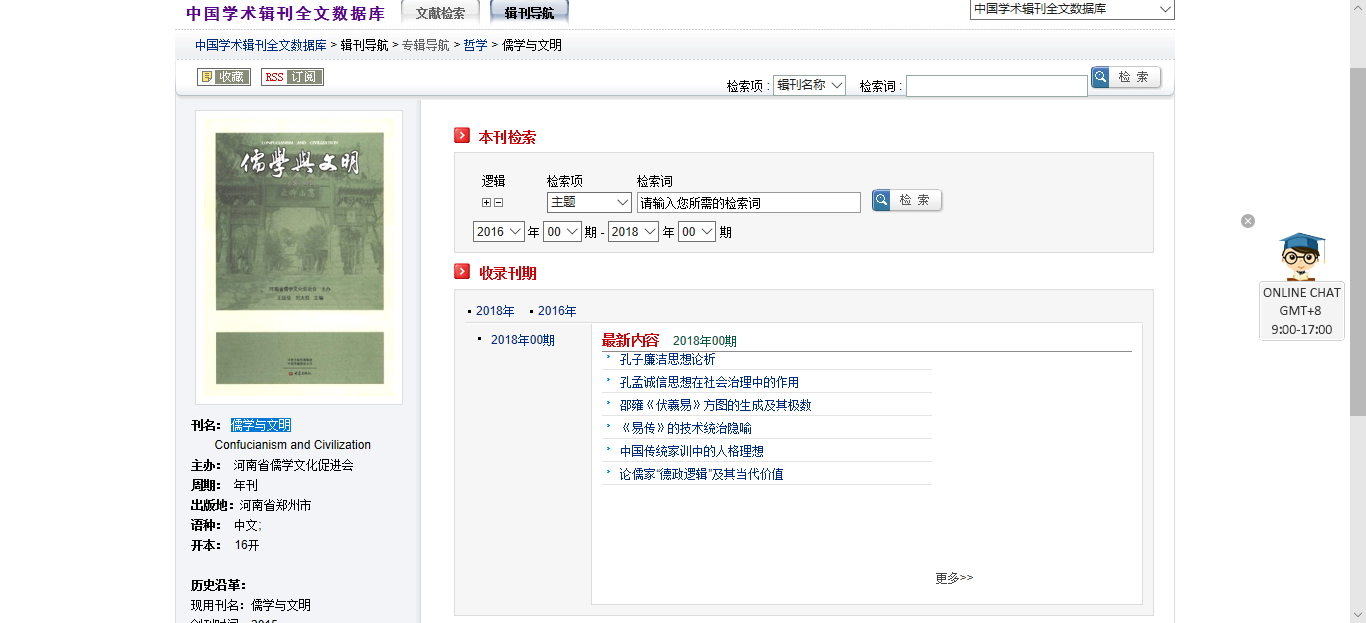The width and height of the screenshot is (1366, 623).
Task: Go to 哲学 in the breadcrumb
Action: 476,45
